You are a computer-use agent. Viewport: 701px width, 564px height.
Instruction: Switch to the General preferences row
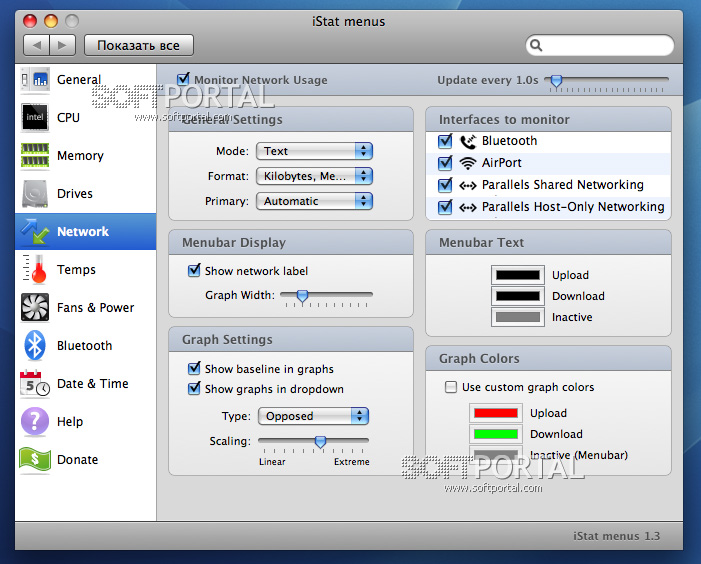pyautogui.click(x=85, y=80)
